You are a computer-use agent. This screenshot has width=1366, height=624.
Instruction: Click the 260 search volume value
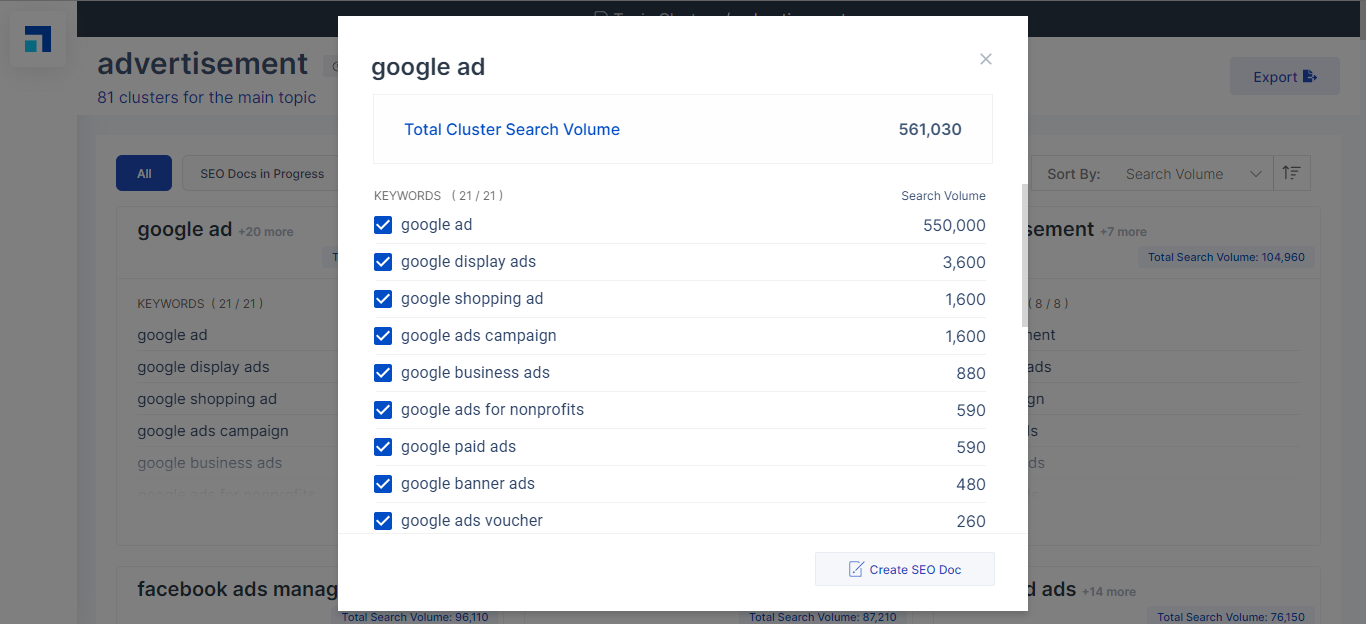pyautogui.click(x=971, y=522)
